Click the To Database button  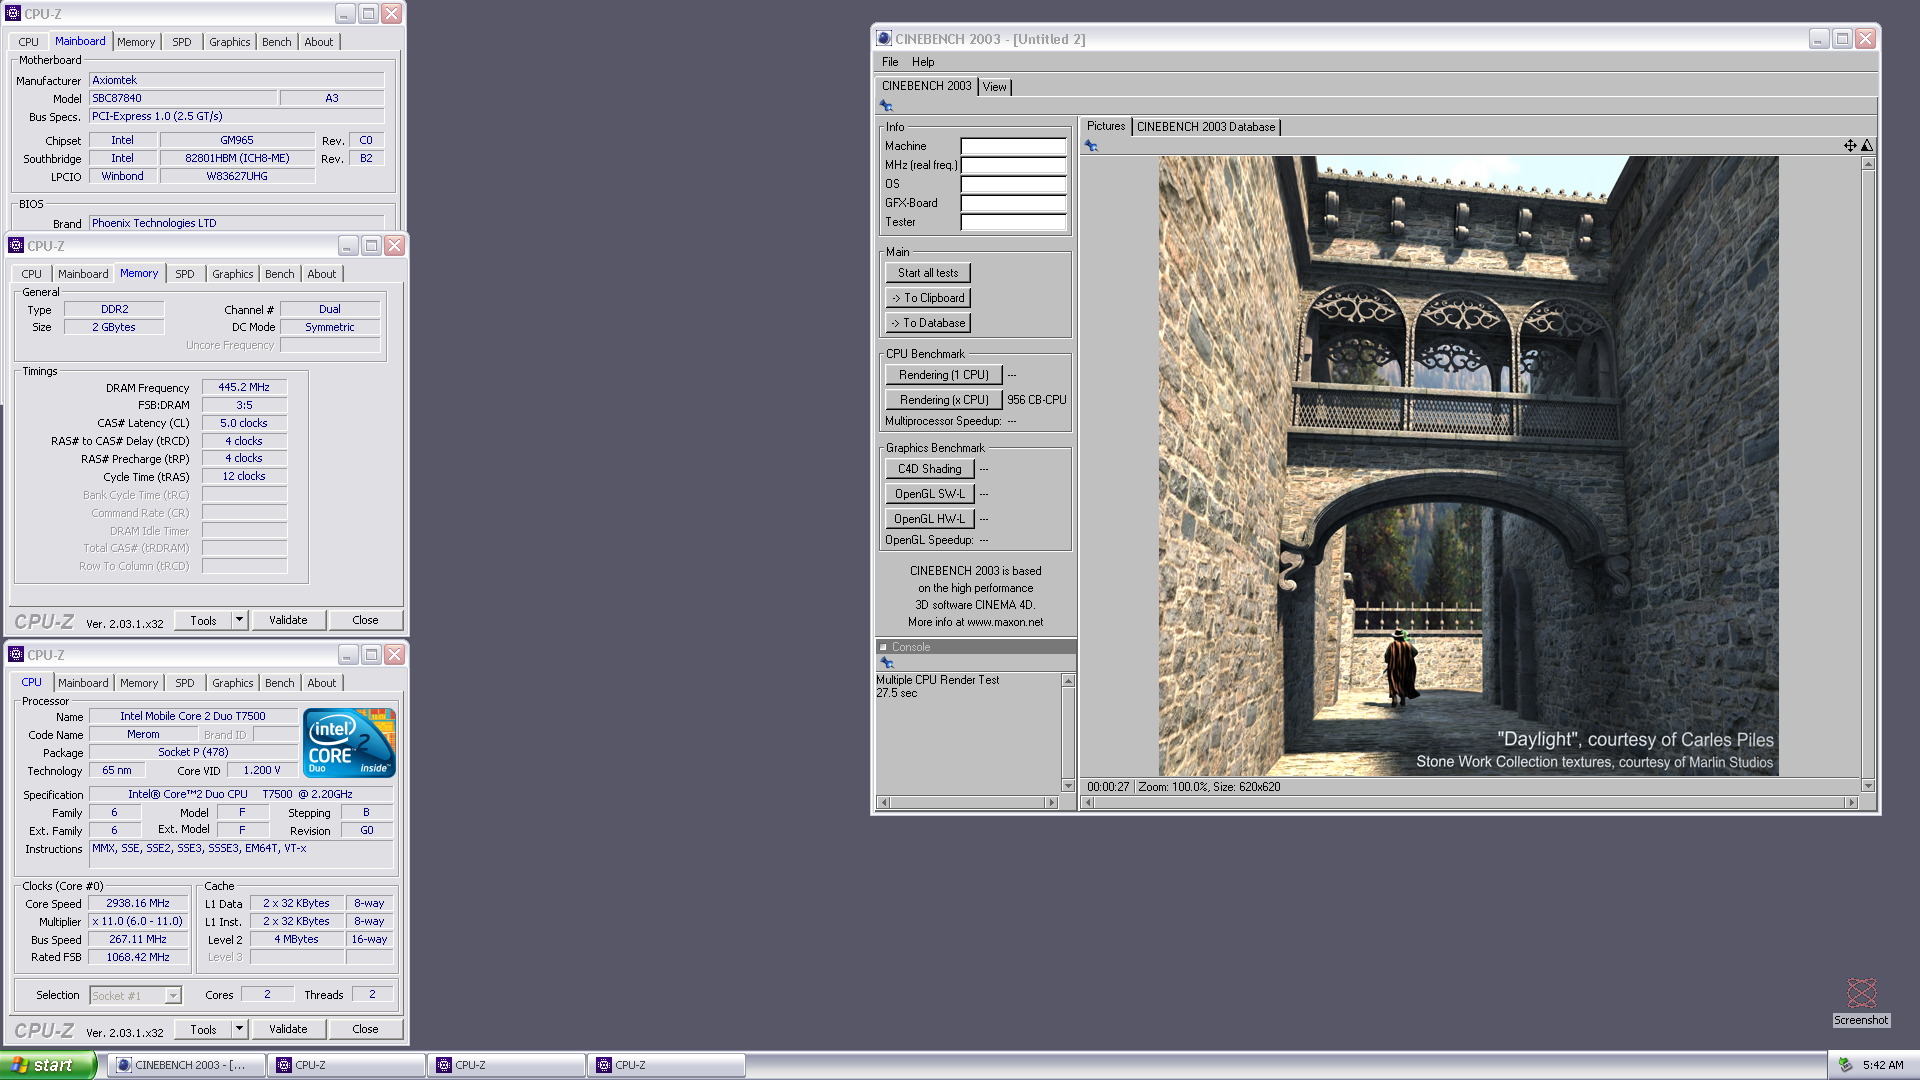click(928, 323)
